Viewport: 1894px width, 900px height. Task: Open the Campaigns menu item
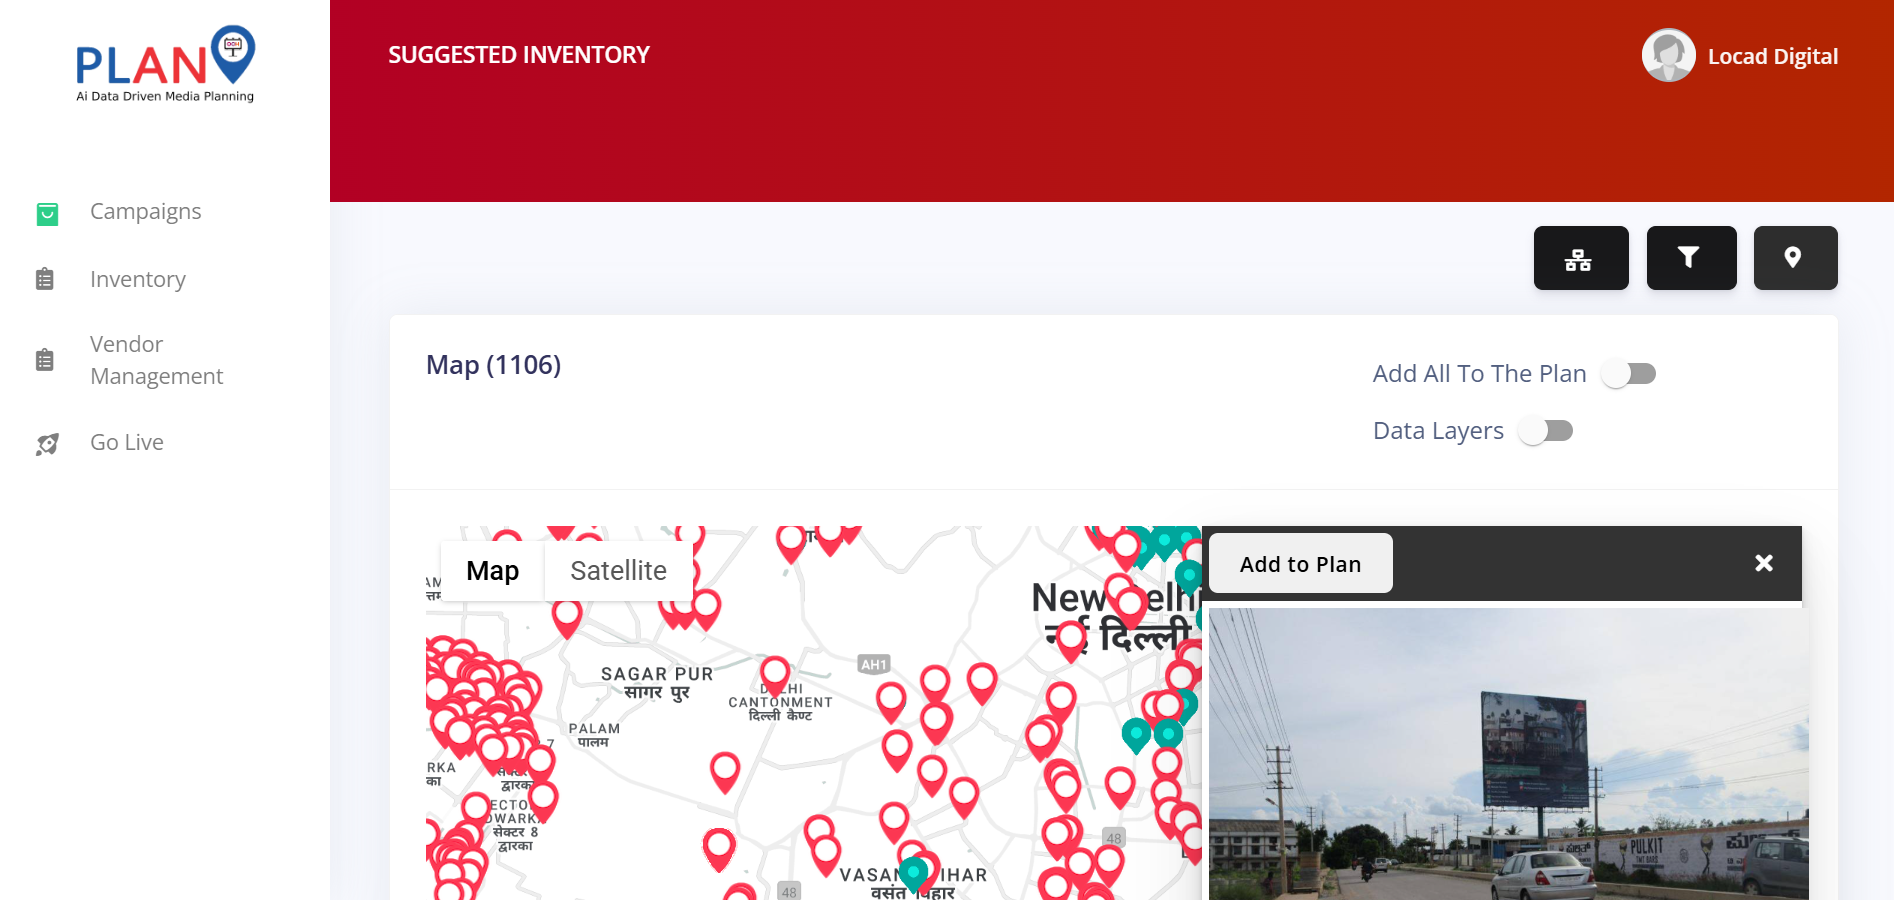click(146, 211)
